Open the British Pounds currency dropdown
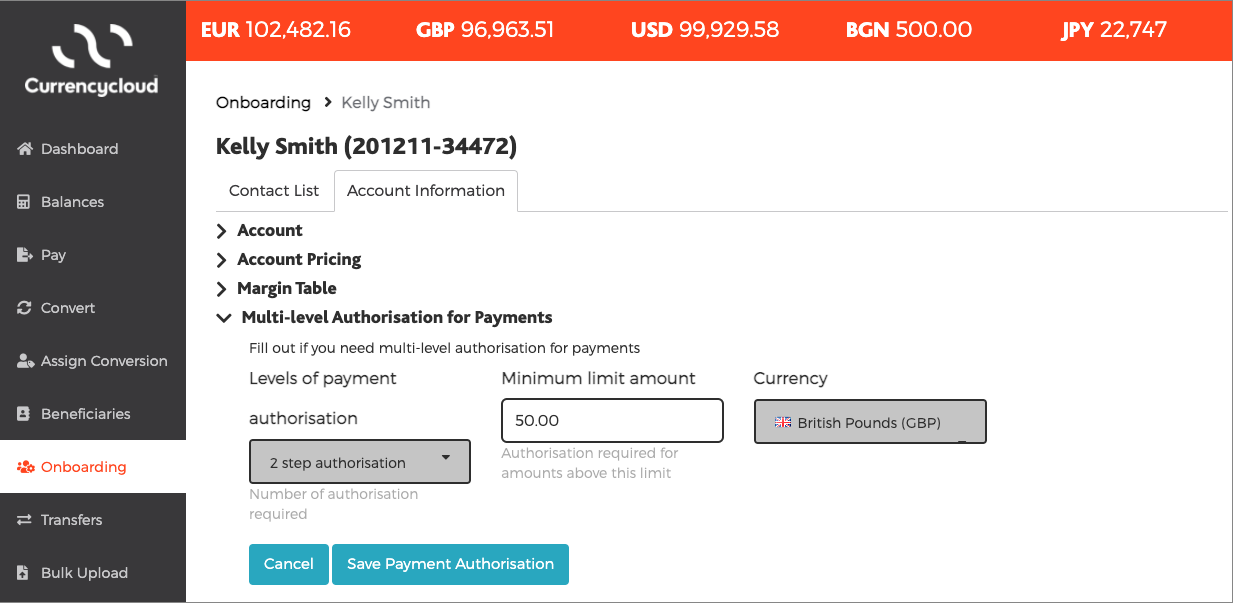This screenshot has width=1233, height=603. (x=870, y=422)
